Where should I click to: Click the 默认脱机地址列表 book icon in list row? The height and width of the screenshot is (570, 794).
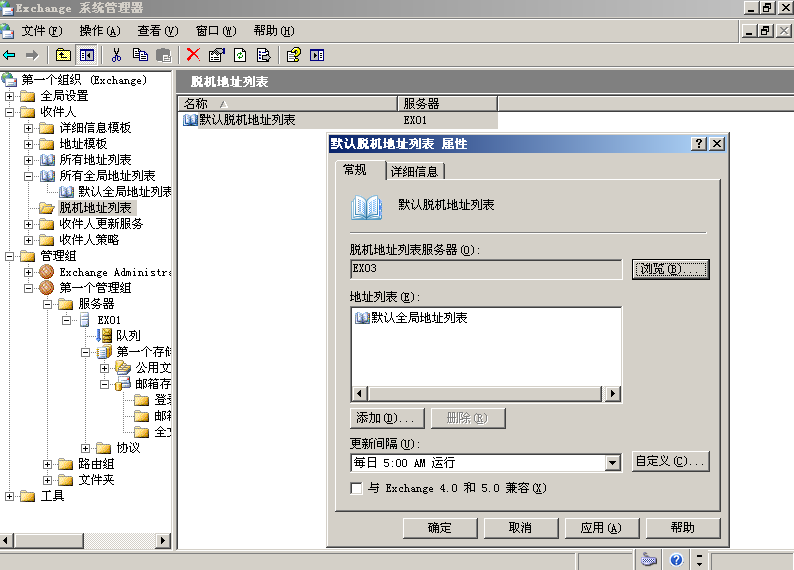[190, 120]
